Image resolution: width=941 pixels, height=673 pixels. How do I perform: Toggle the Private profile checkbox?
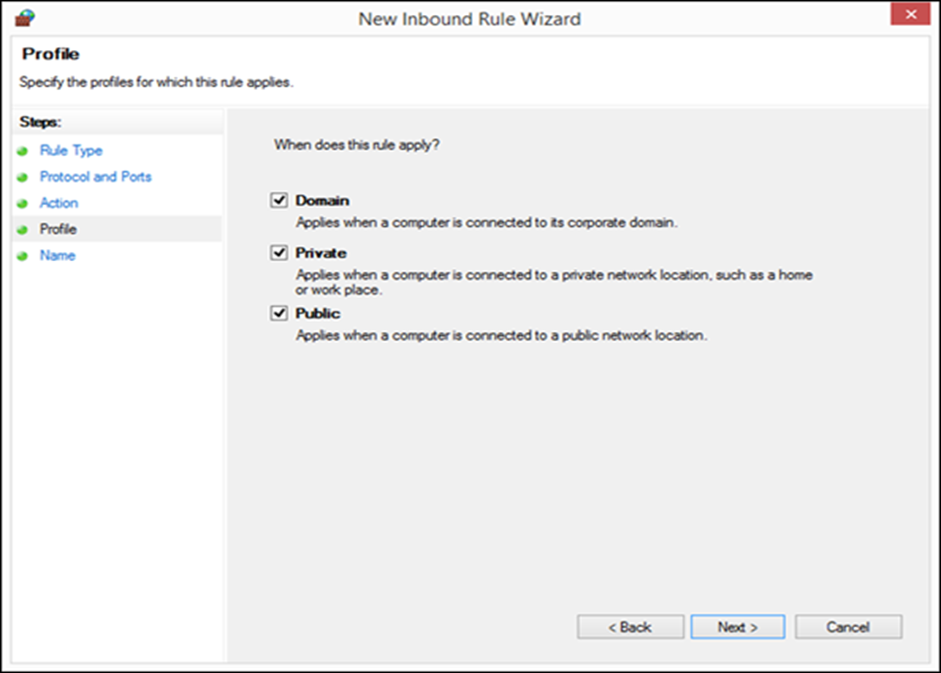[x=279, y=252]
